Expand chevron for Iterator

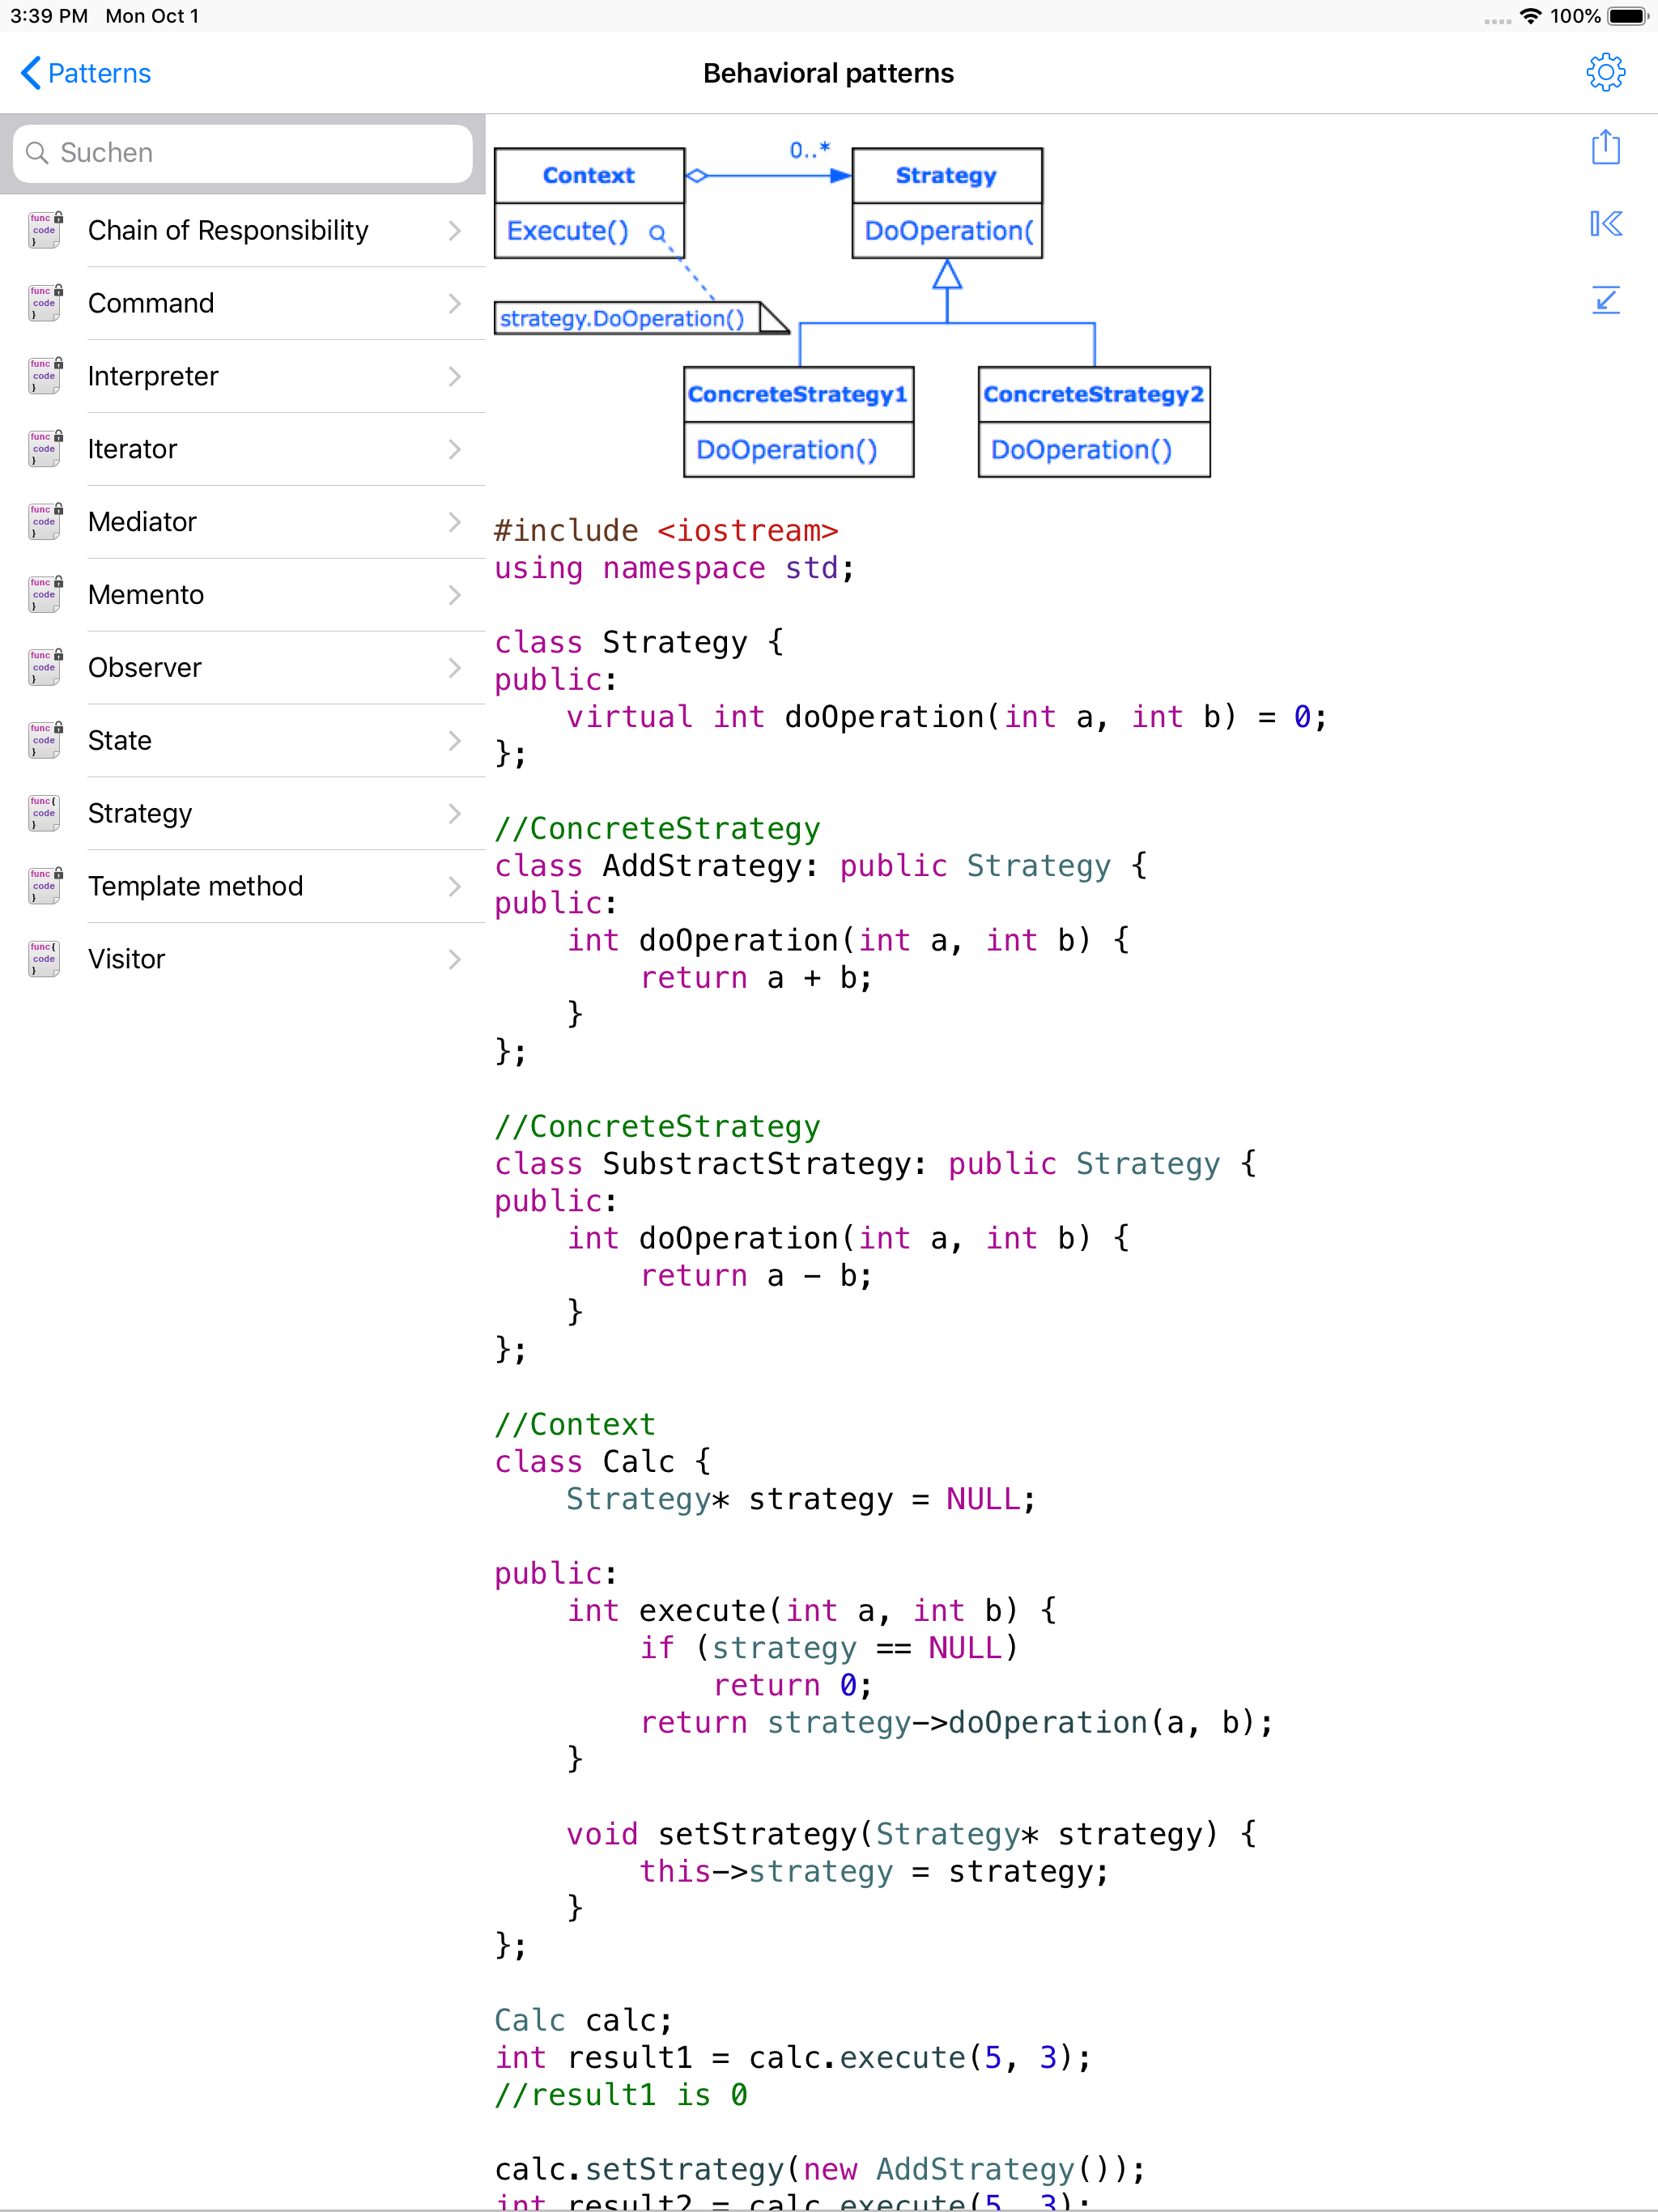[455, 450]
